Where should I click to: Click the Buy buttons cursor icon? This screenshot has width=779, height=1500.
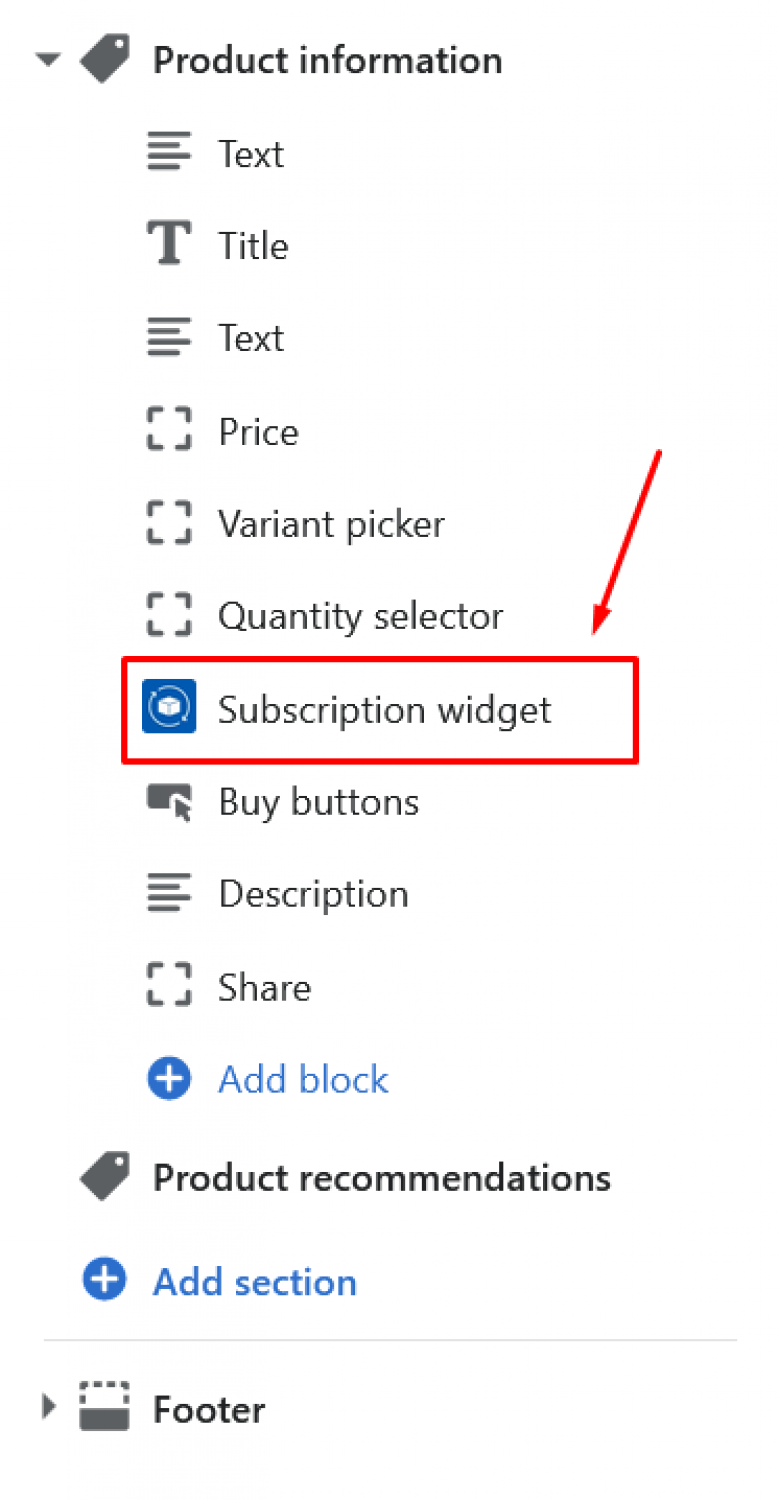click(169, 802)
